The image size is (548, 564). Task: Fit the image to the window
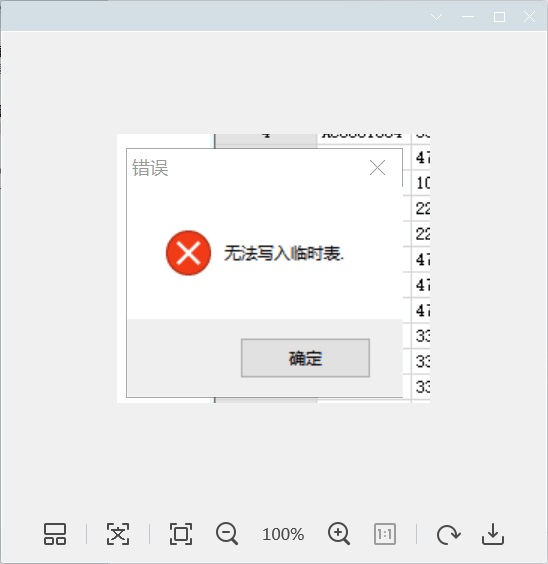coord(181,534)
